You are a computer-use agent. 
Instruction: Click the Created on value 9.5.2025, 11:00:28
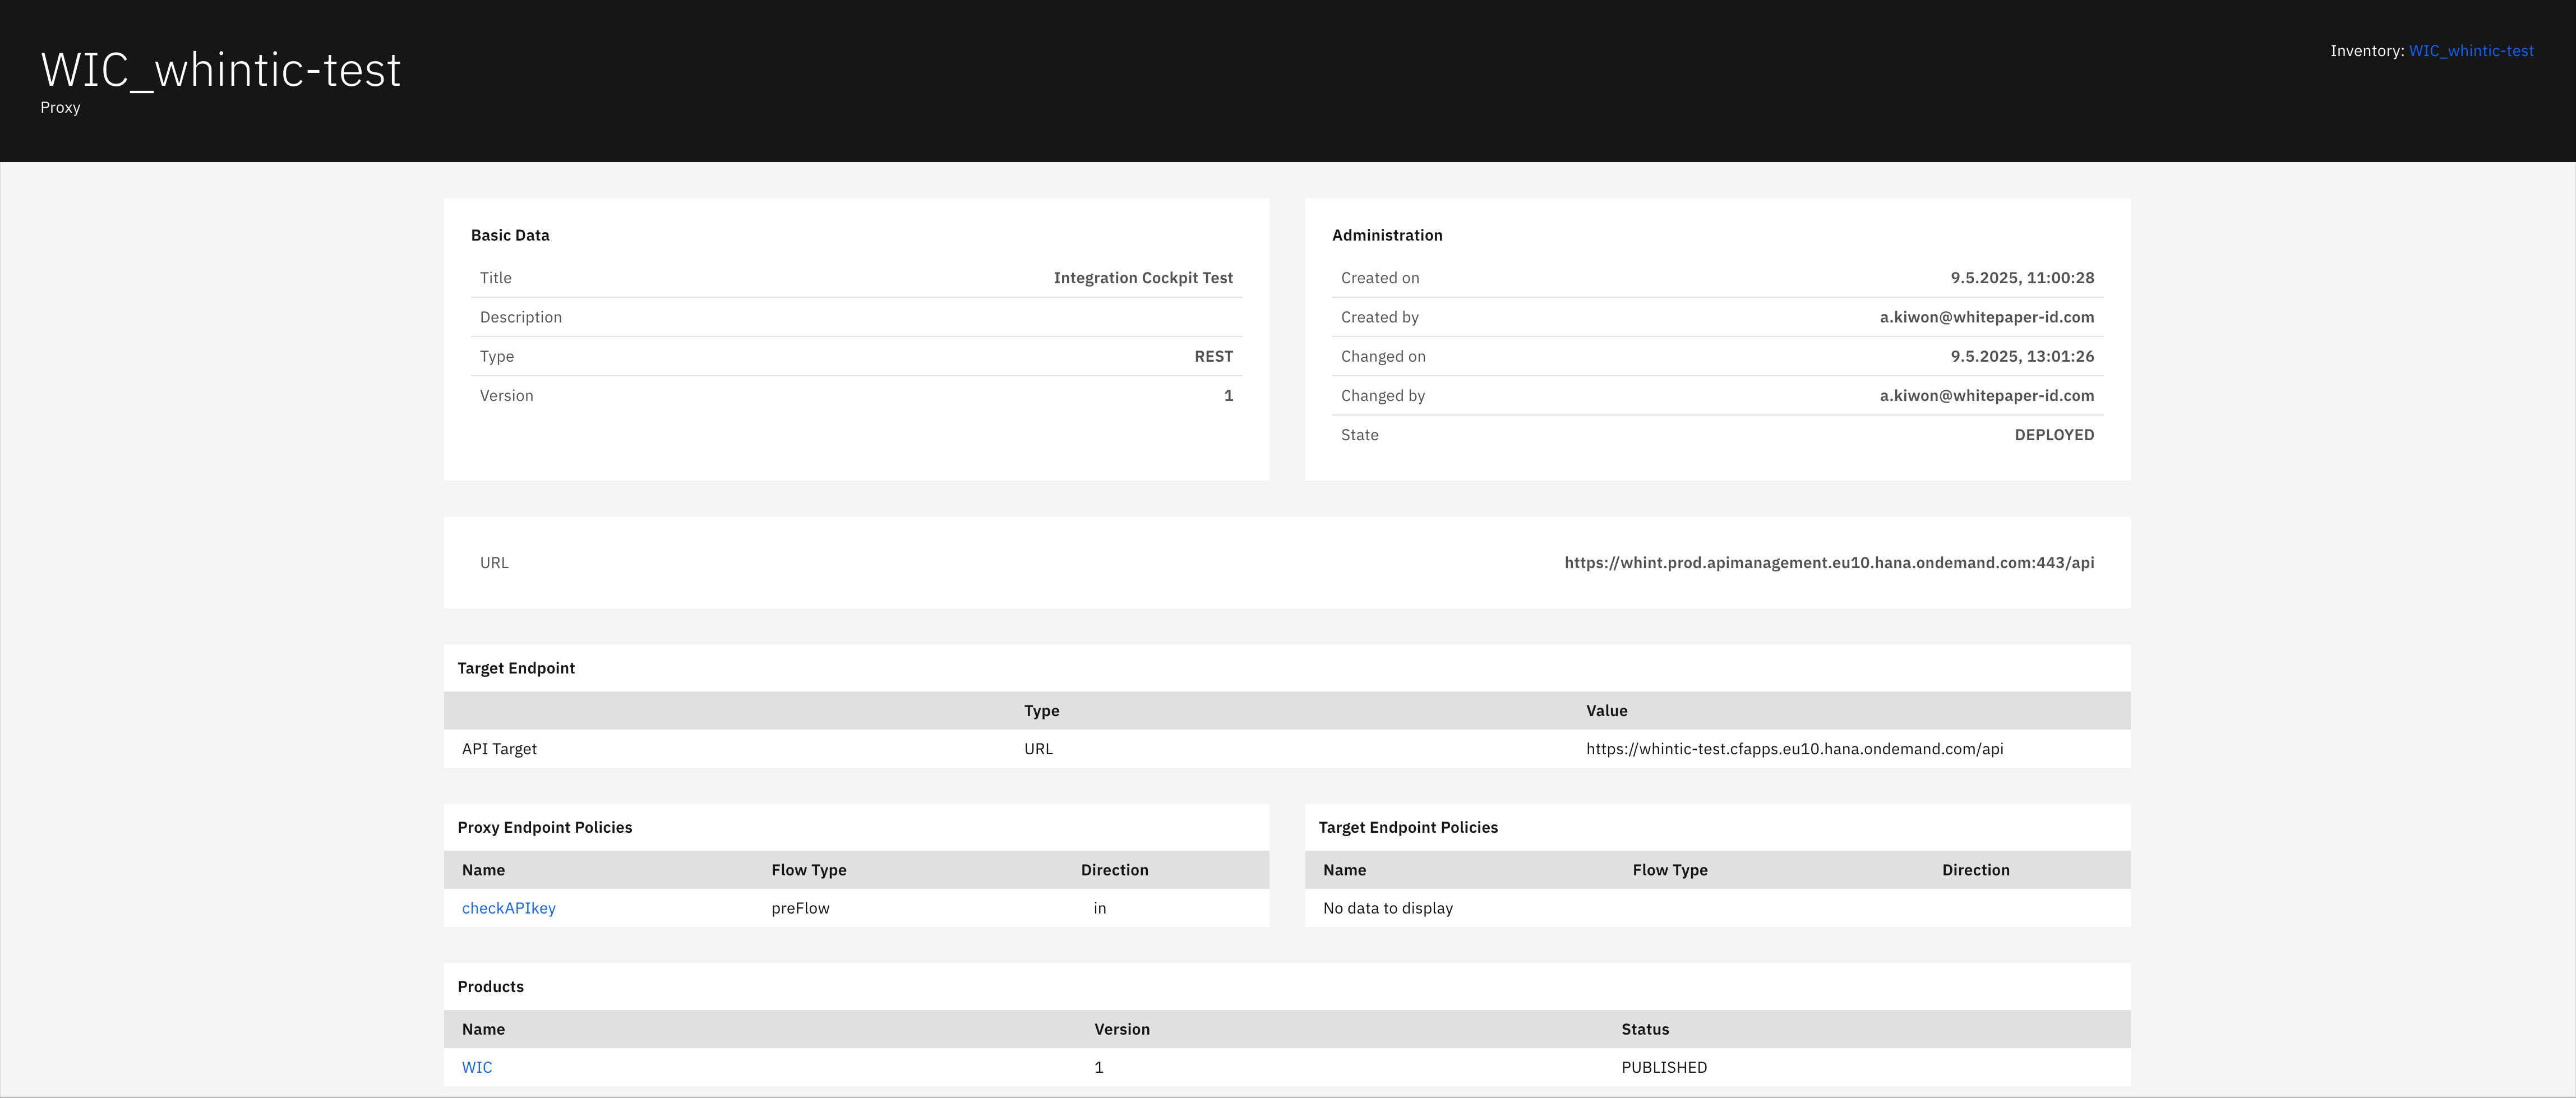[2022, 278]
